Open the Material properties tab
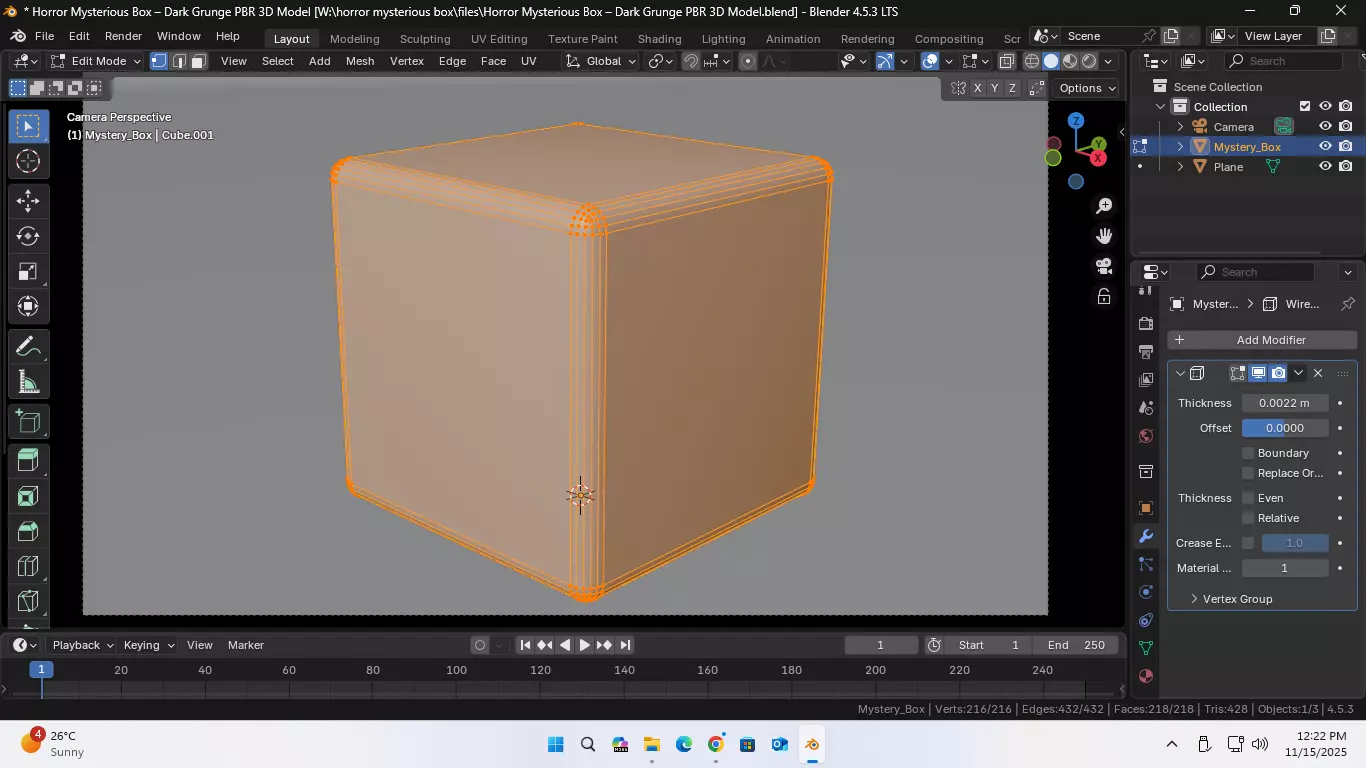The width and height of the screenshot is (1366, 768). point(1146,676)
